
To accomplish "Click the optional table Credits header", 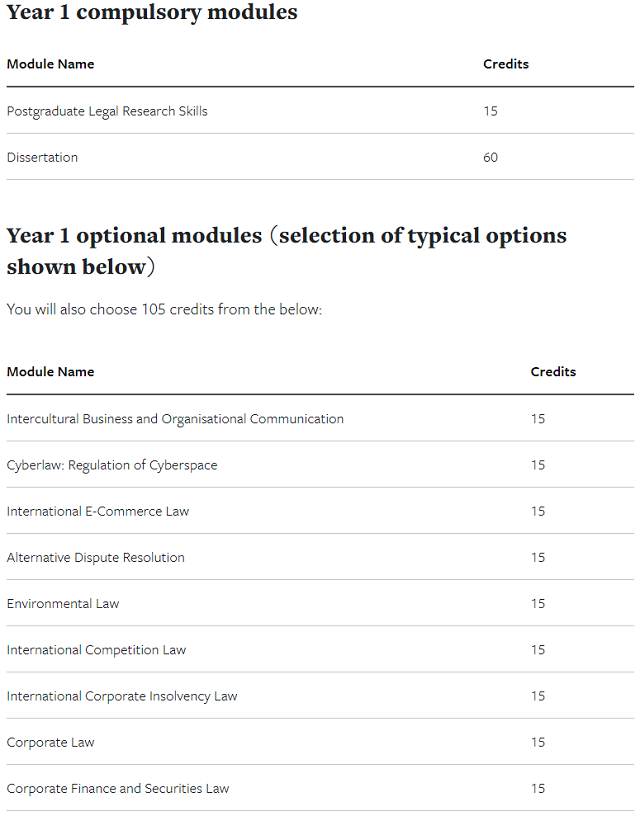I will coord(553,372).
